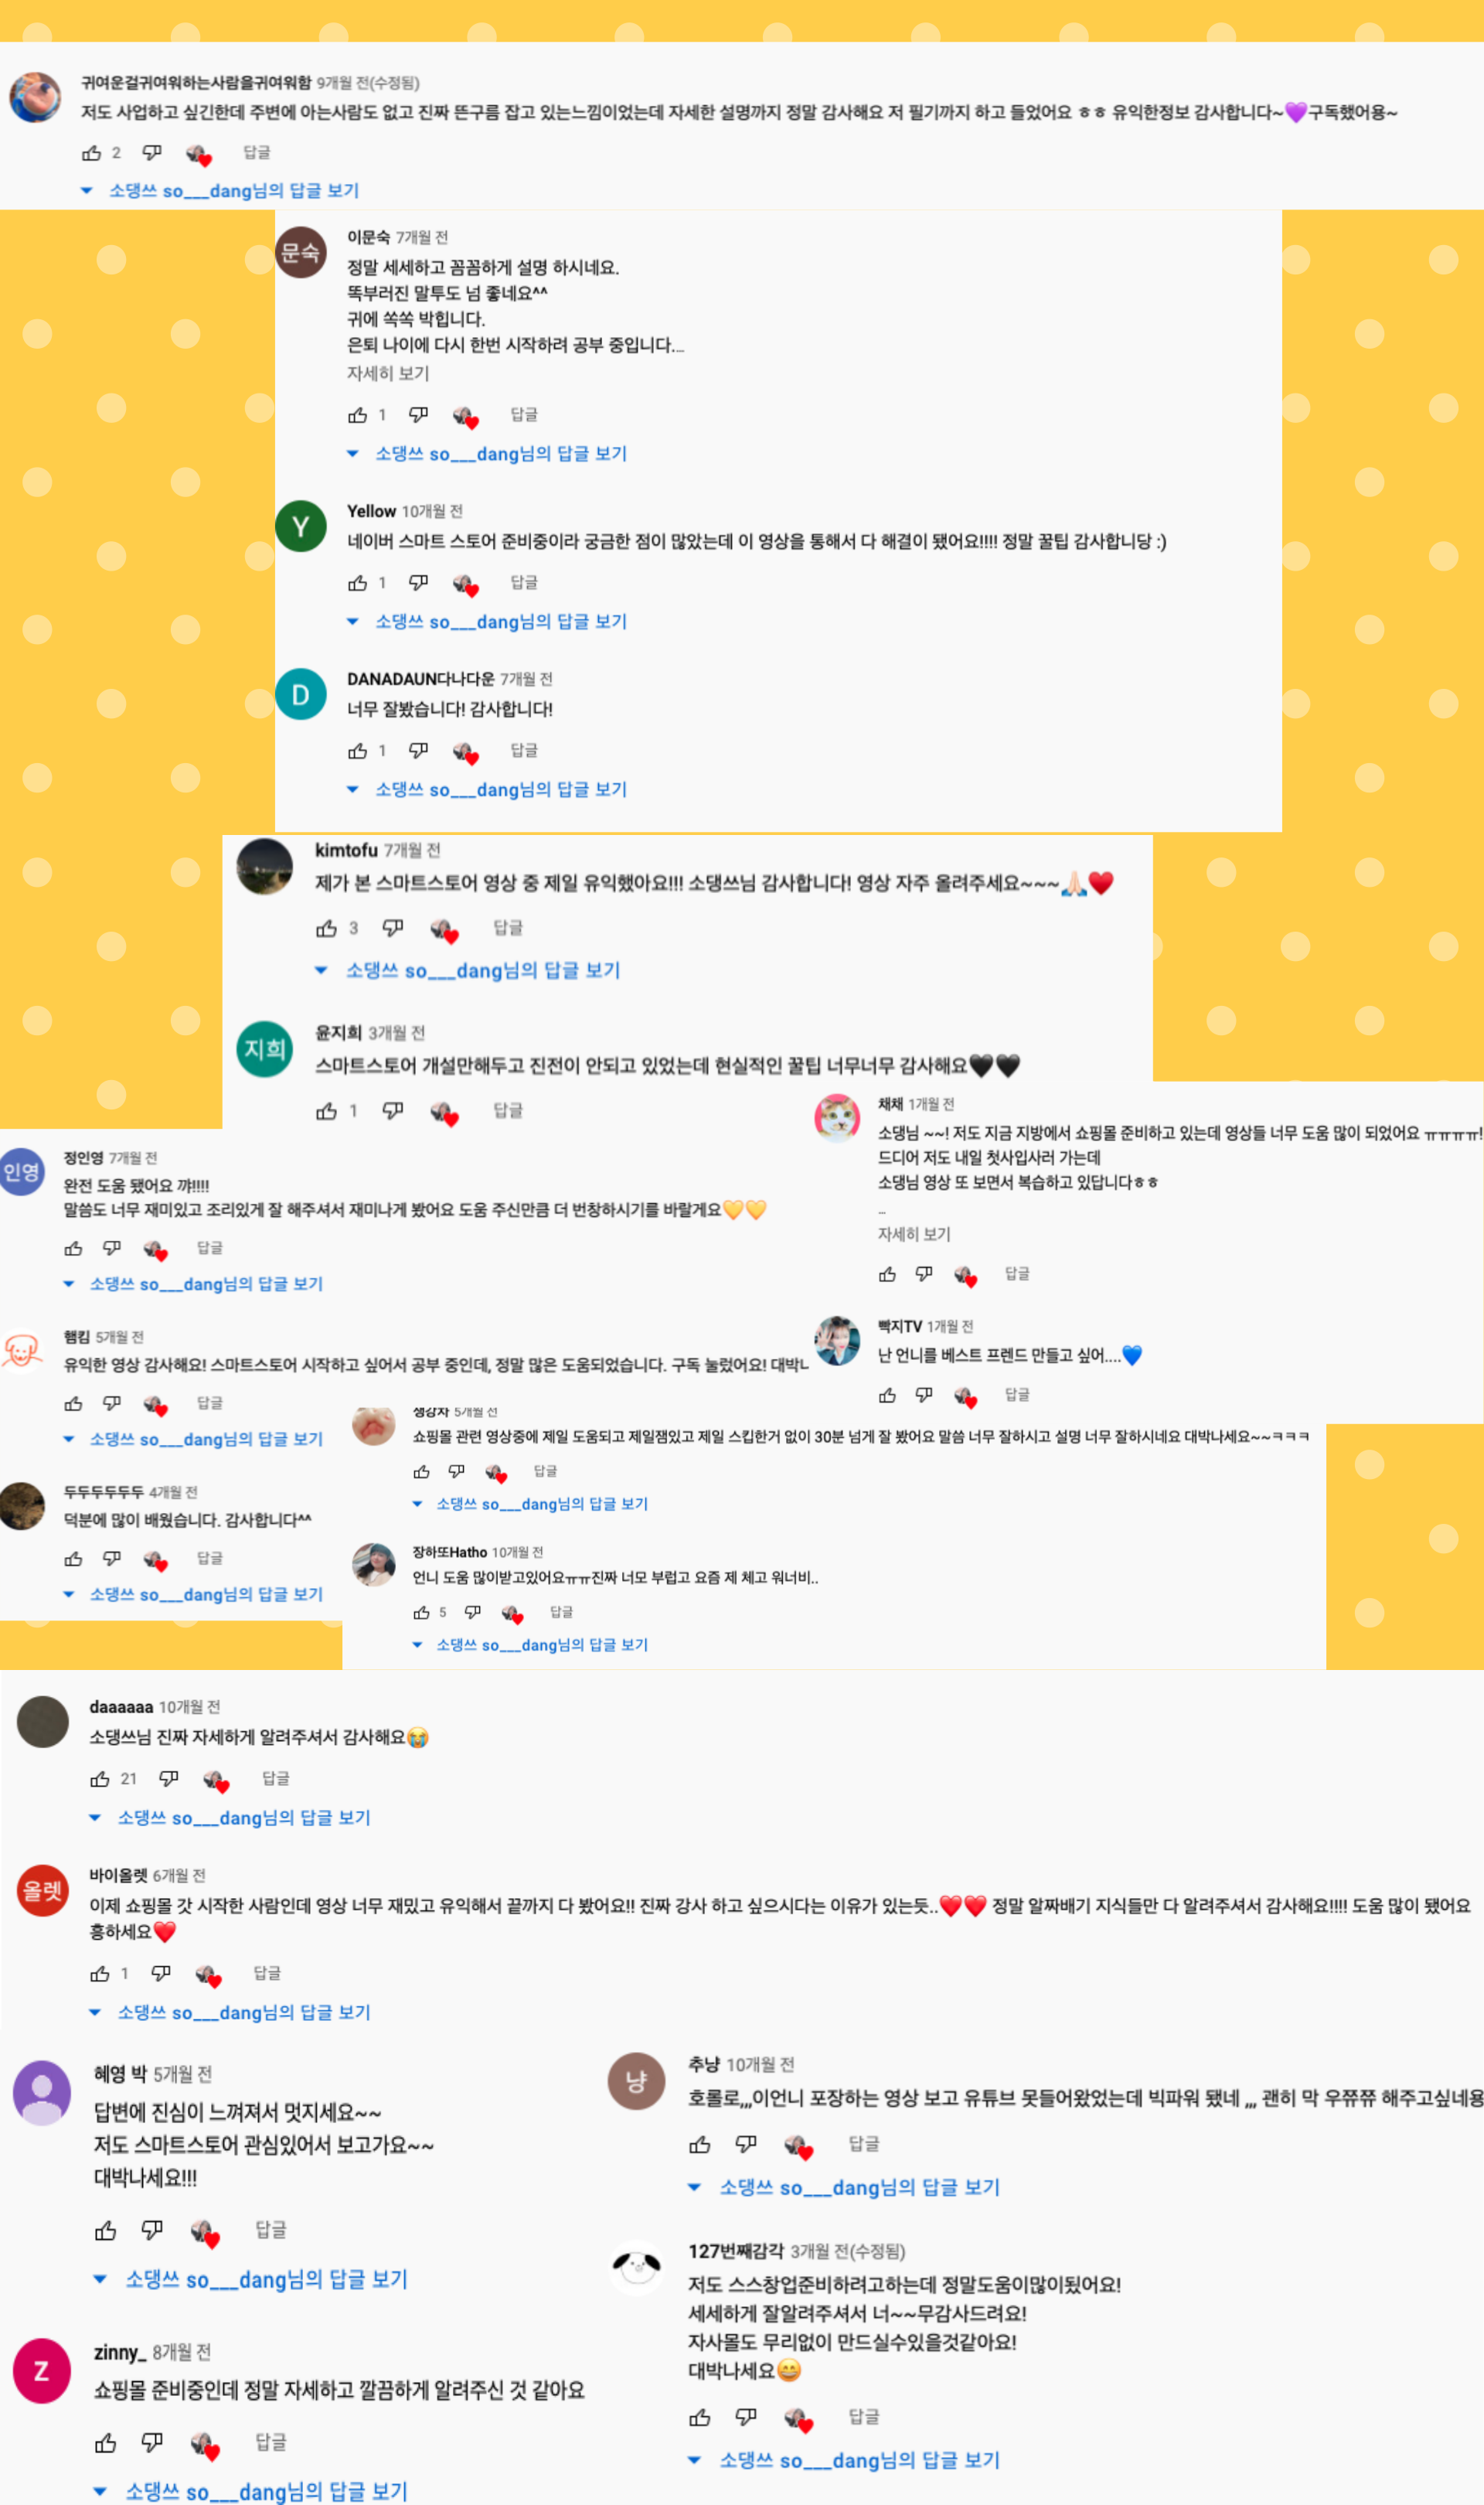Expand 자세히 보기 on 이문숙's comment
Screen dimensions: 1484x2505
coord(388,373)
